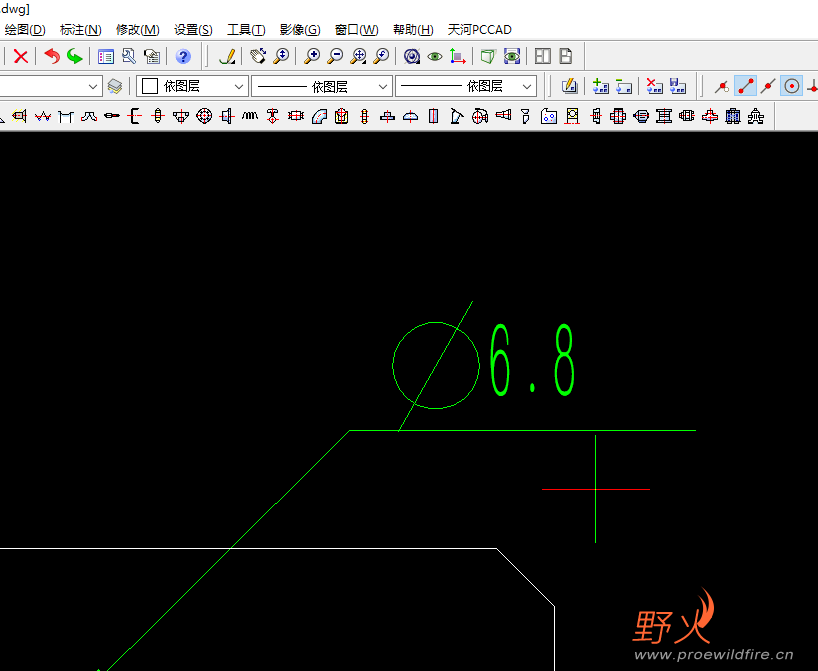818x671 pixels.
Task: Click the green redo arrow
Action: [x=75, y=57]
